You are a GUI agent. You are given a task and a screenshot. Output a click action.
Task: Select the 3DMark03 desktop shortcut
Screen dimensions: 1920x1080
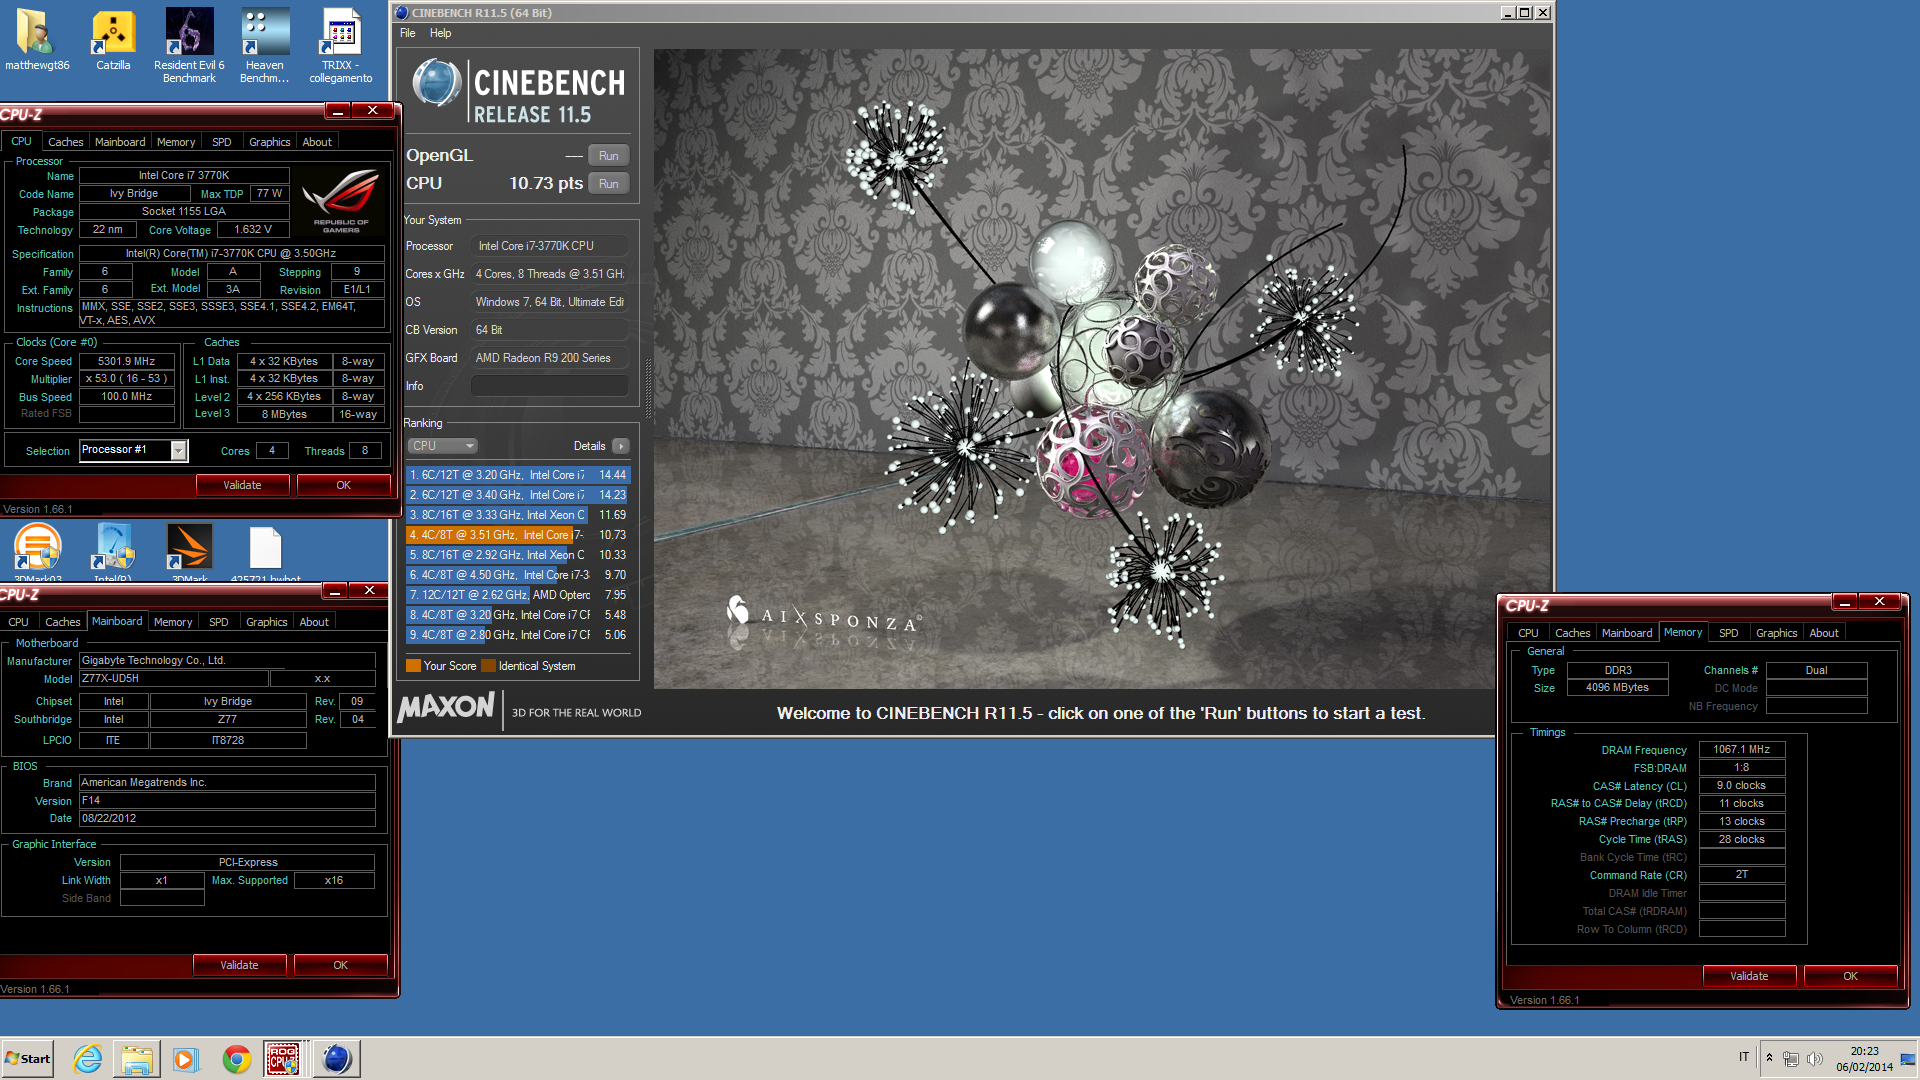pyautogui.click(x=38, y=552)
